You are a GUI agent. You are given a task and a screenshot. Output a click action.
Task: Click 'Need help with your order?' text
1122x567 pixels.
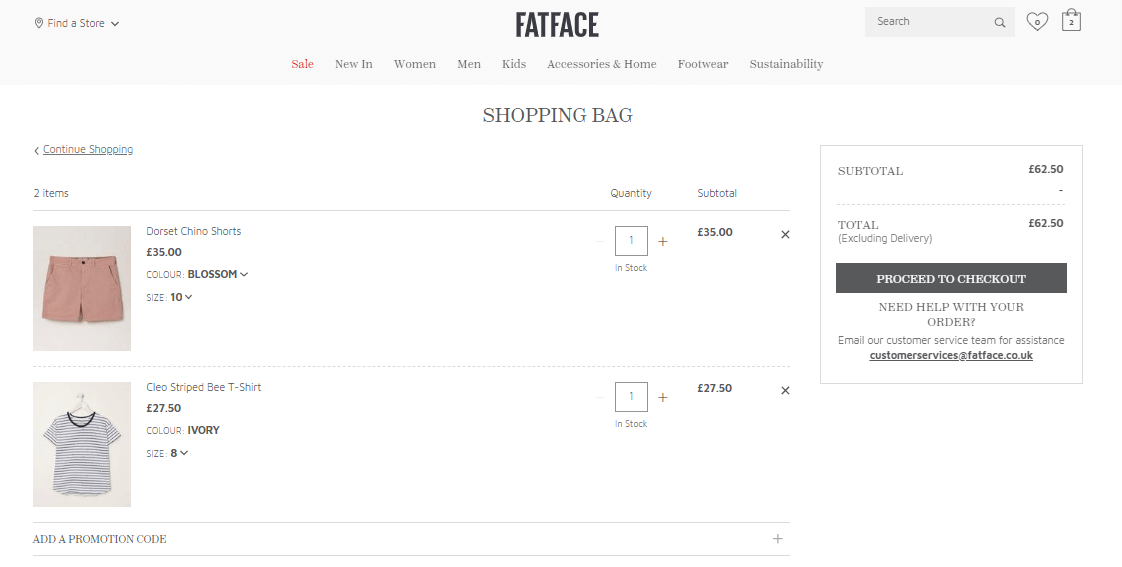click(x=951, y=314)
